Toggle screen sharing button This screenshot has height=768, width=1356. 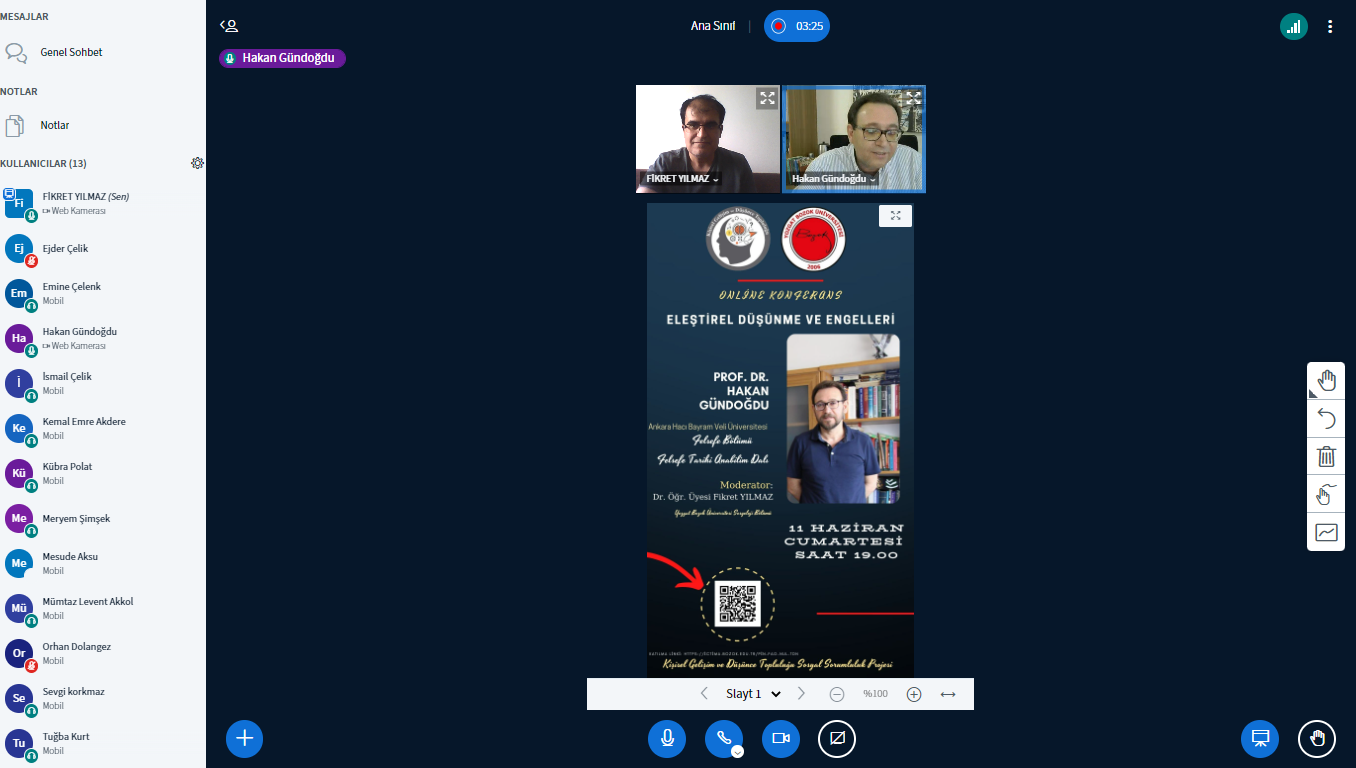click(x=837, y=739)
